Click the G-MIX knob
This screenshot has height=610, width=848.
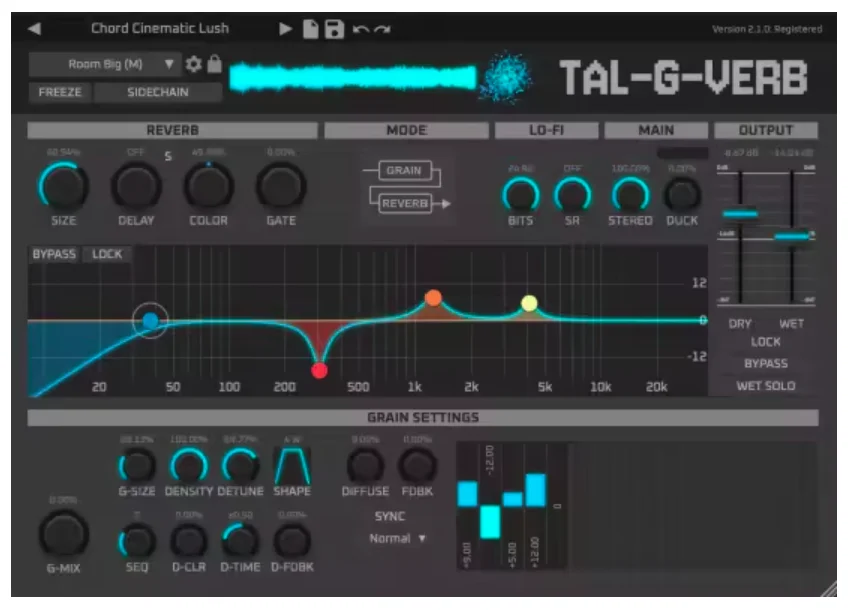(63, 535)
